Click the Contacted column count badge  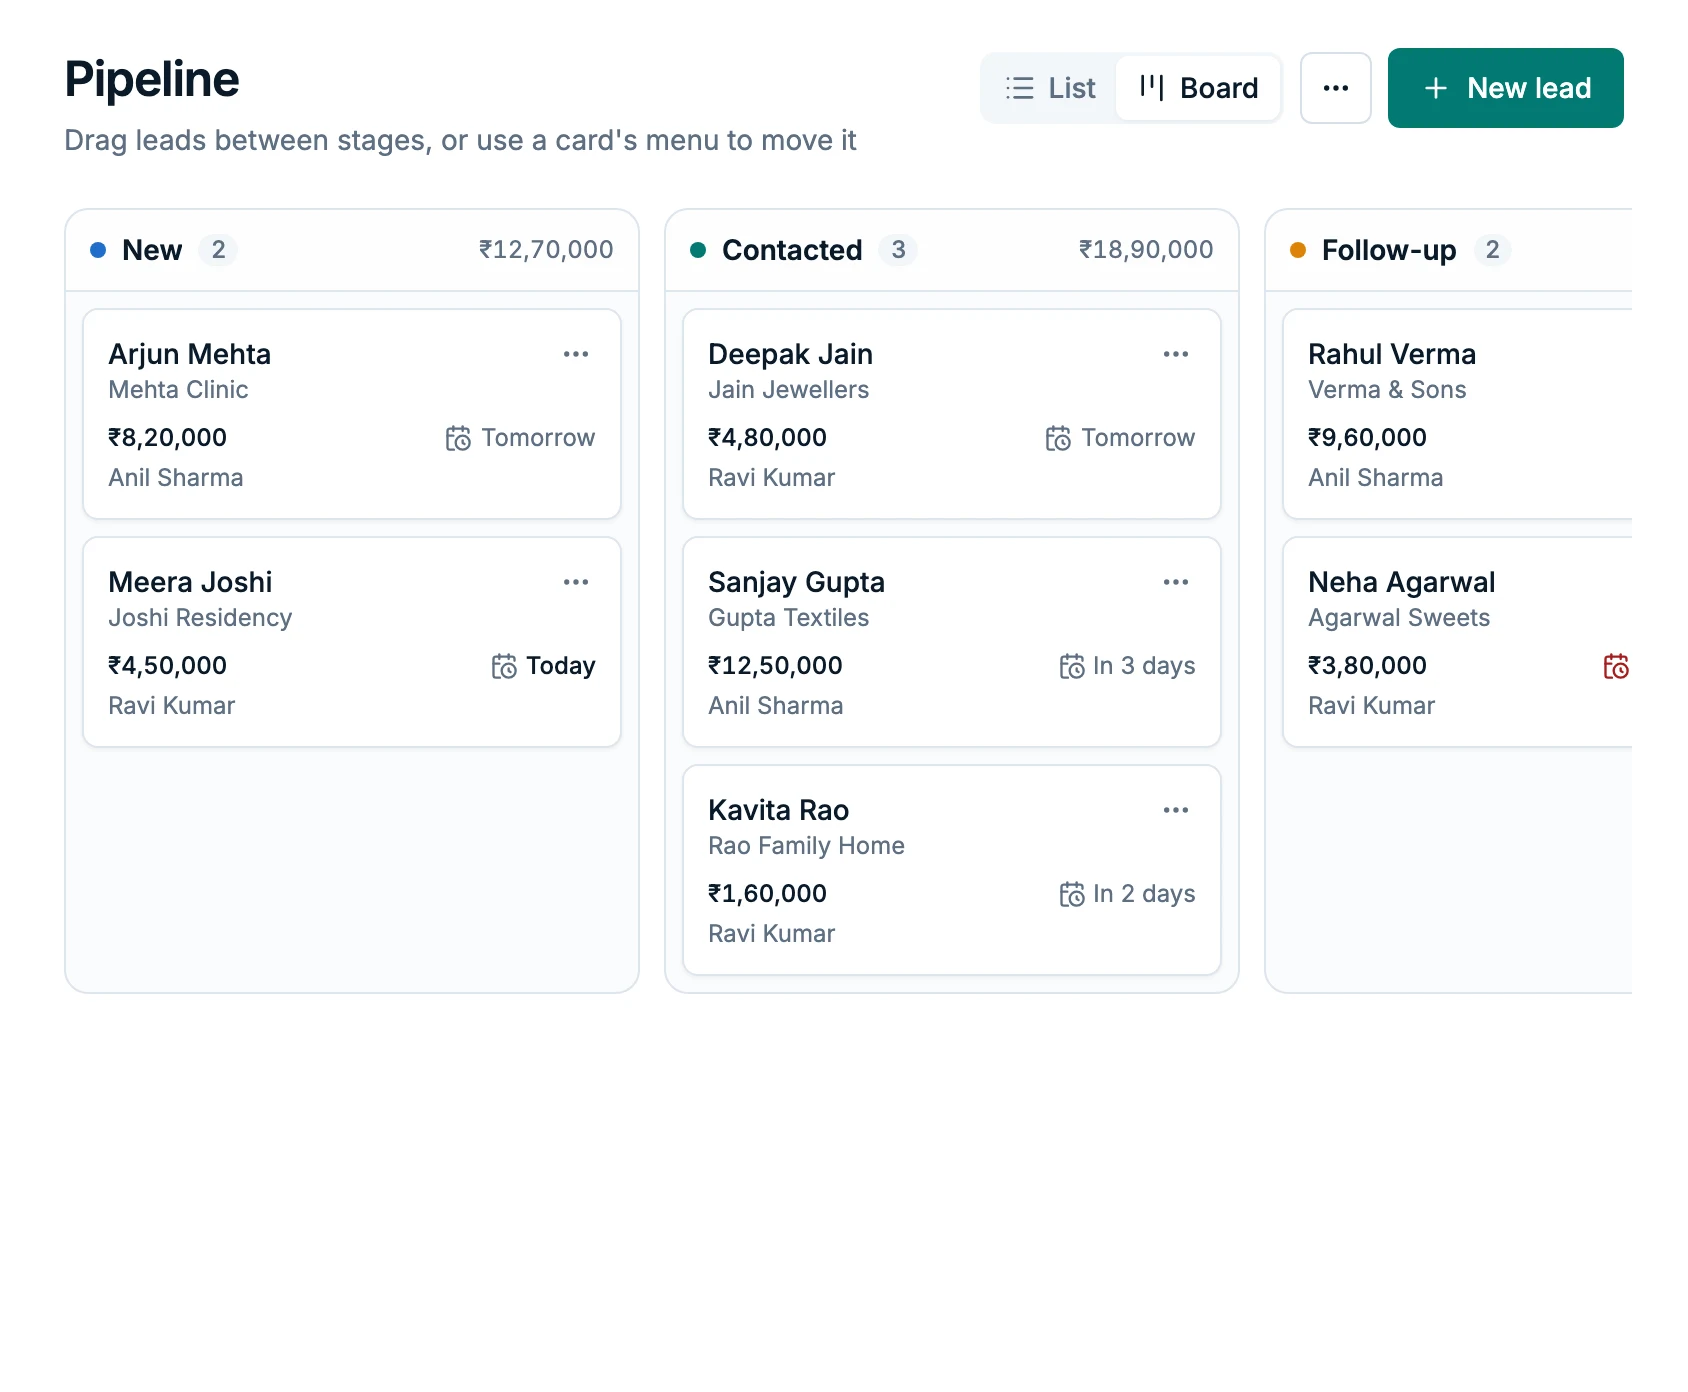point(898,250)
